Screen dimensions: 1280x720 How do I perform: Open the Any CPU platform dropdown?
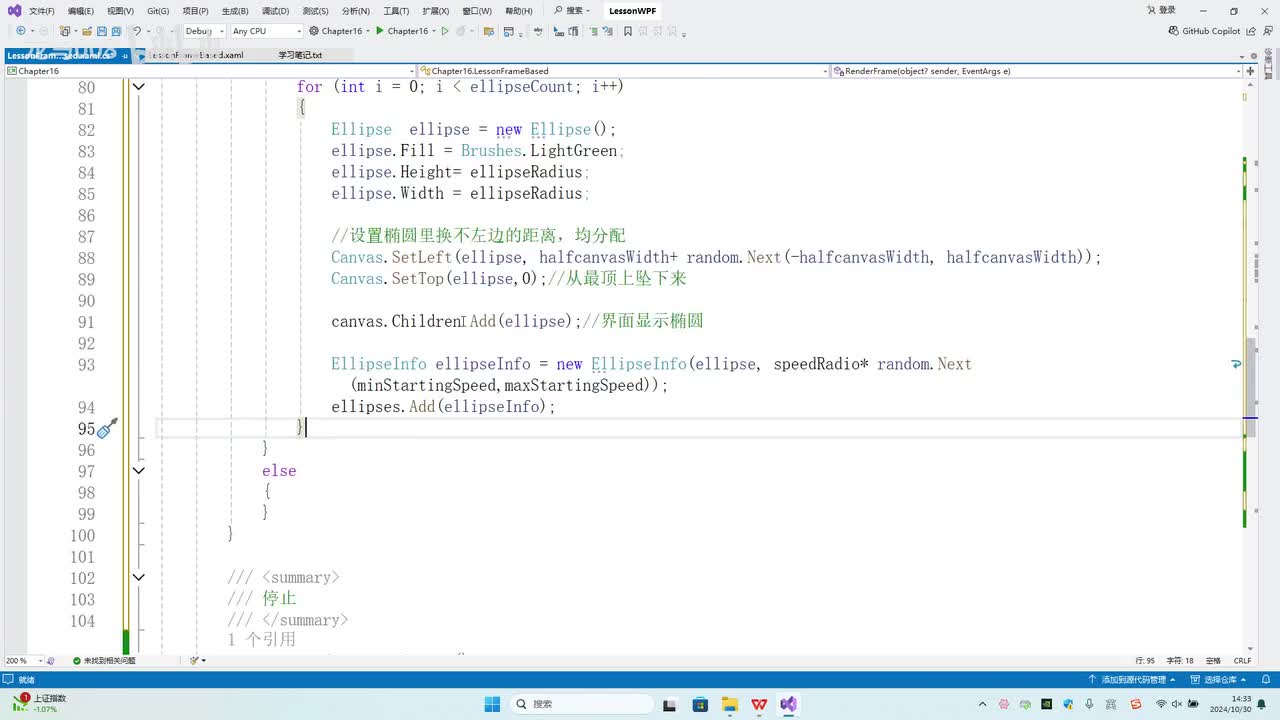click(x=266, y=31)
